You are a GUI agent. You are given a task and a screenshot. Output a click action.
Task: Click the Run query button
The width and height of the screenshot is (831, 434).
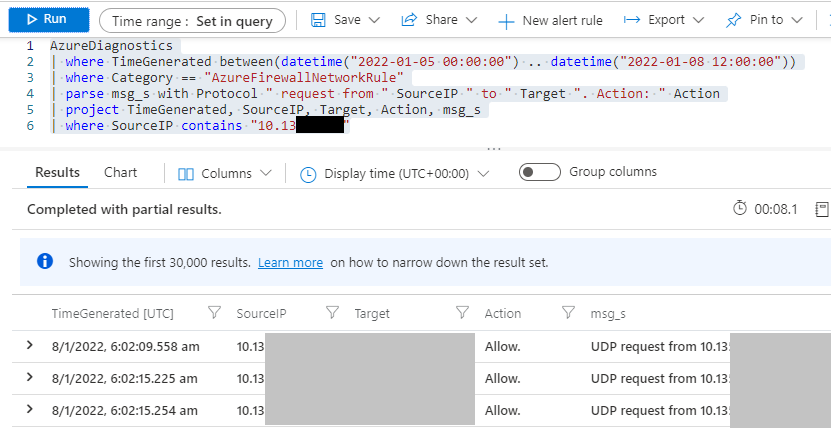tap(46, 20)
